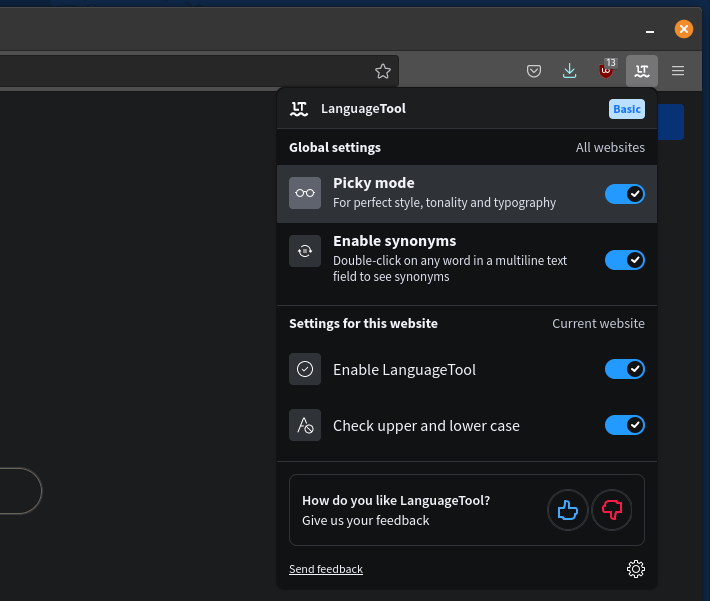Screen dimensions: 710x601
Task: Click the Picky mode glasses icon
Action: point(305,193)
